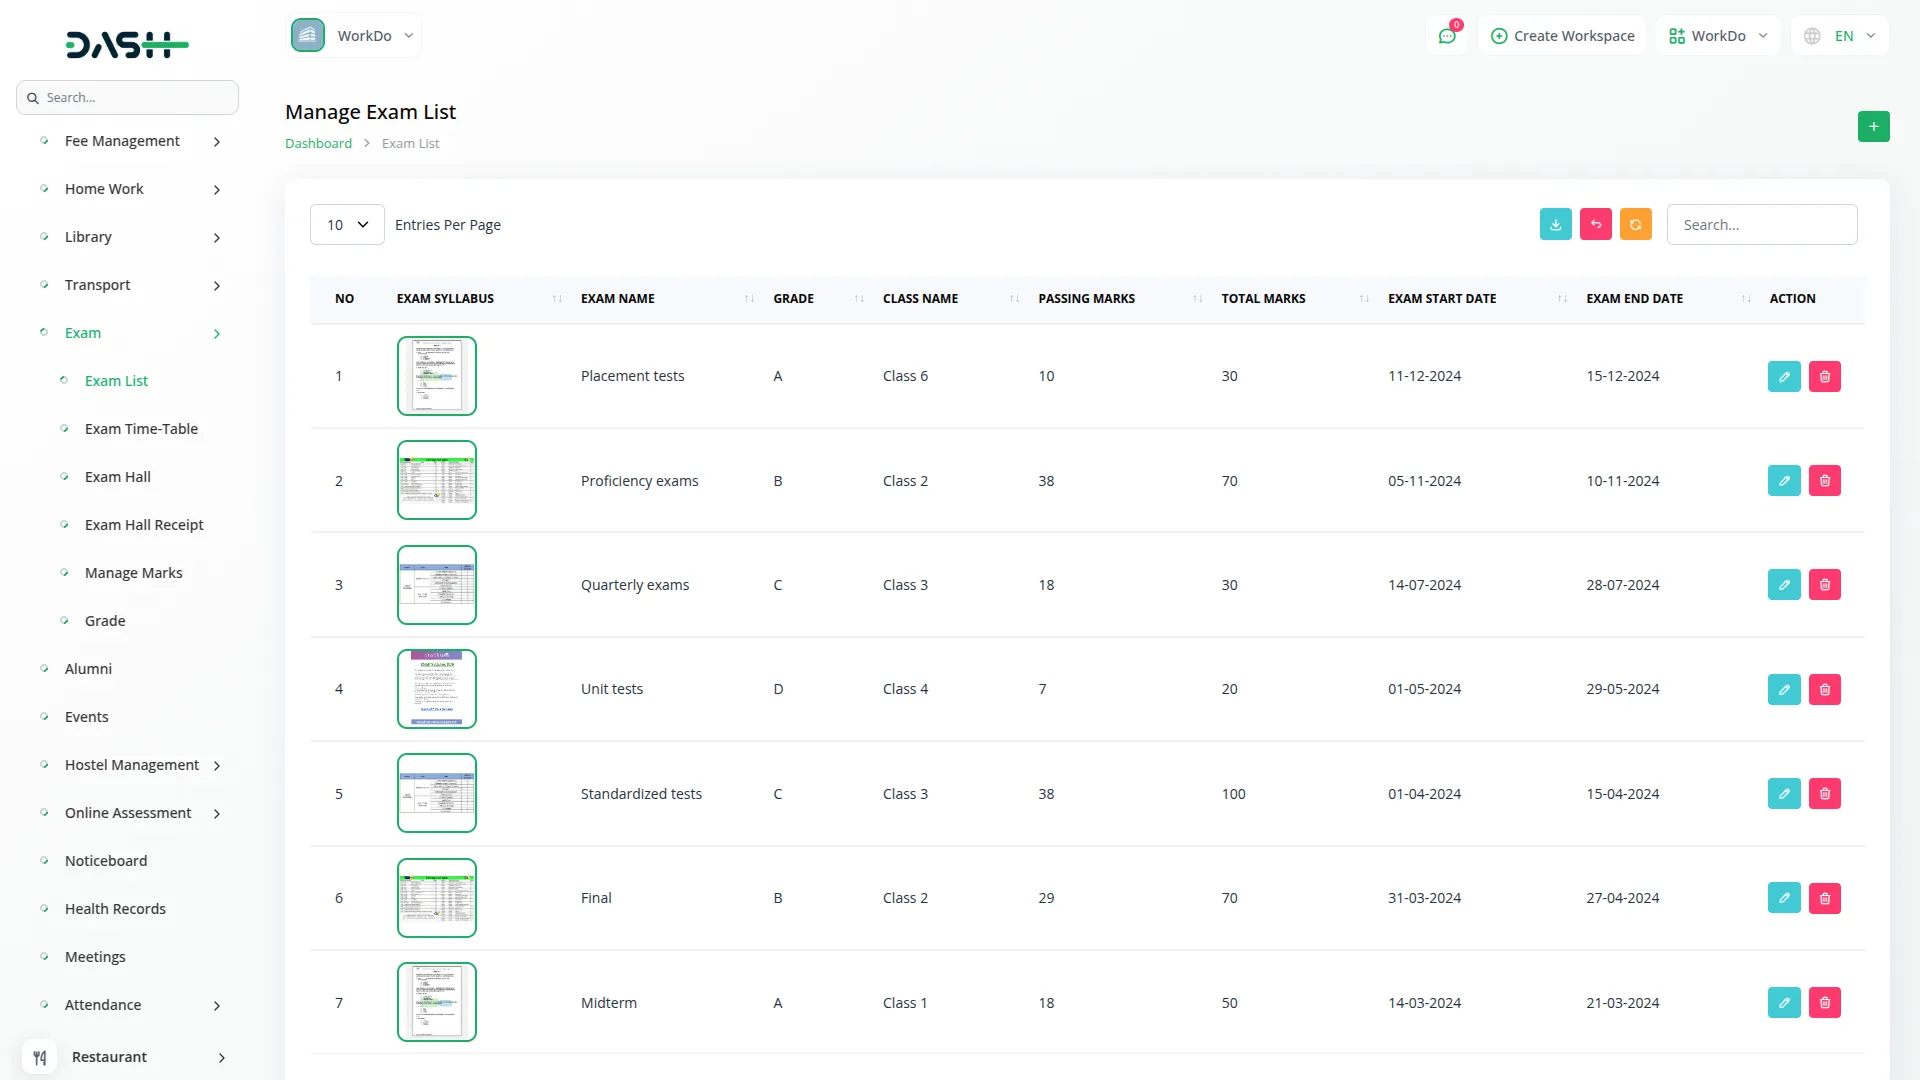Click Create Workspace button
Viewport: 1920px width, 1080px height.
pos(1562,36)
